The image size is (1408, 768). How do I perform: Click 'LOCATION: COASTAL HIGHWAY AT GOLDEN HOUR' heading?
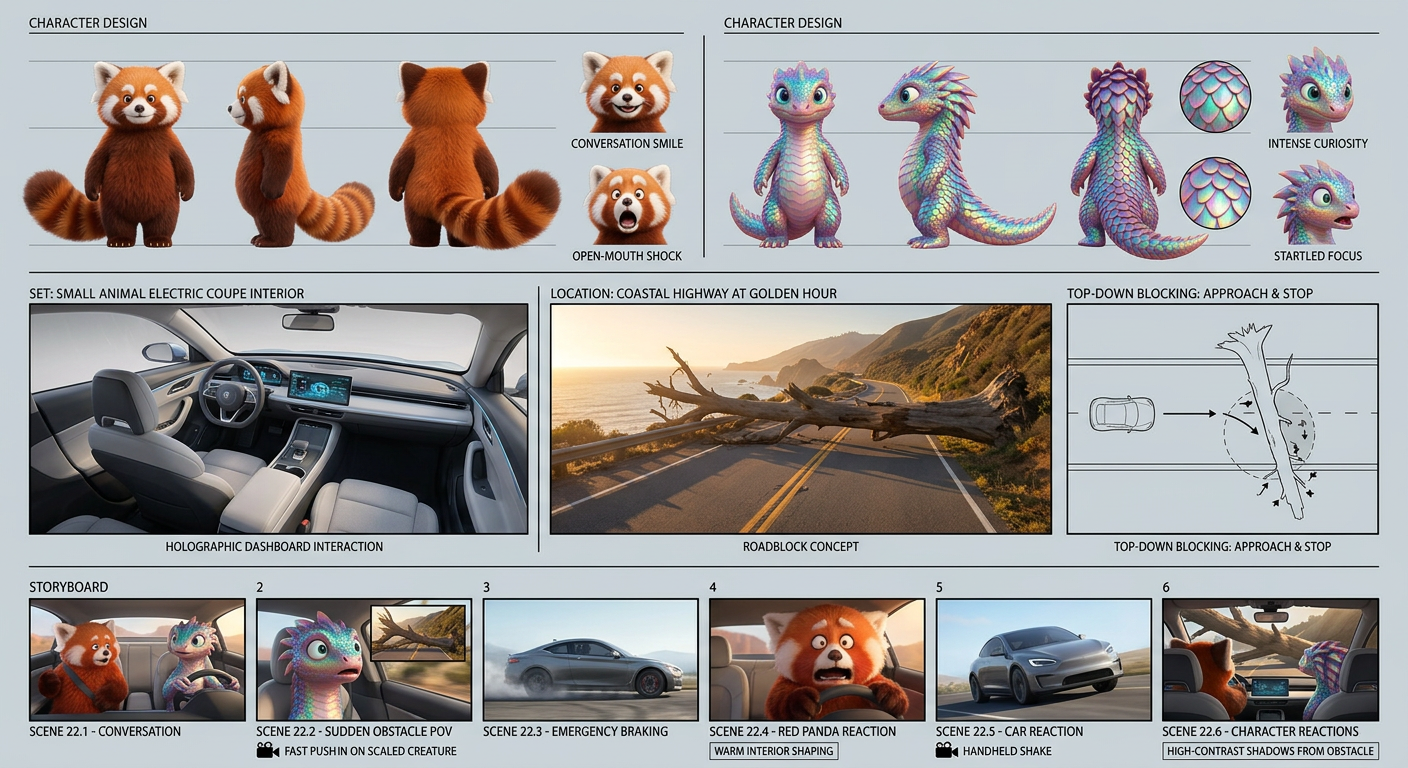click(694, 294)
